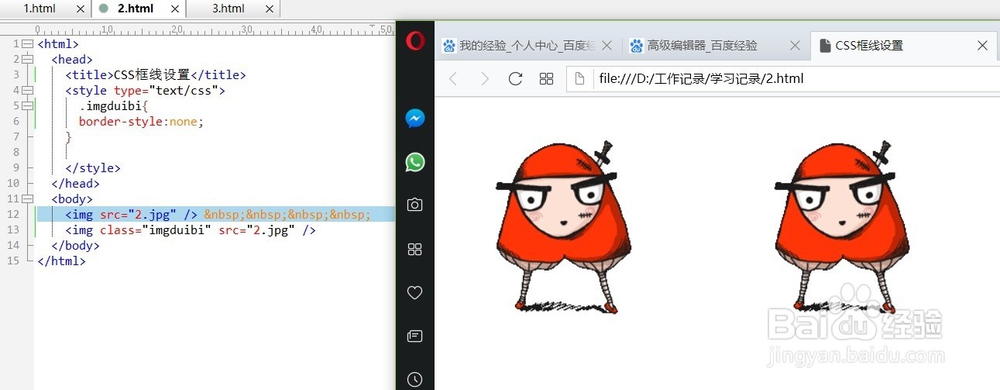Go back with the browser back arrow
1000x390 pixels.
[x=453, y=78]
